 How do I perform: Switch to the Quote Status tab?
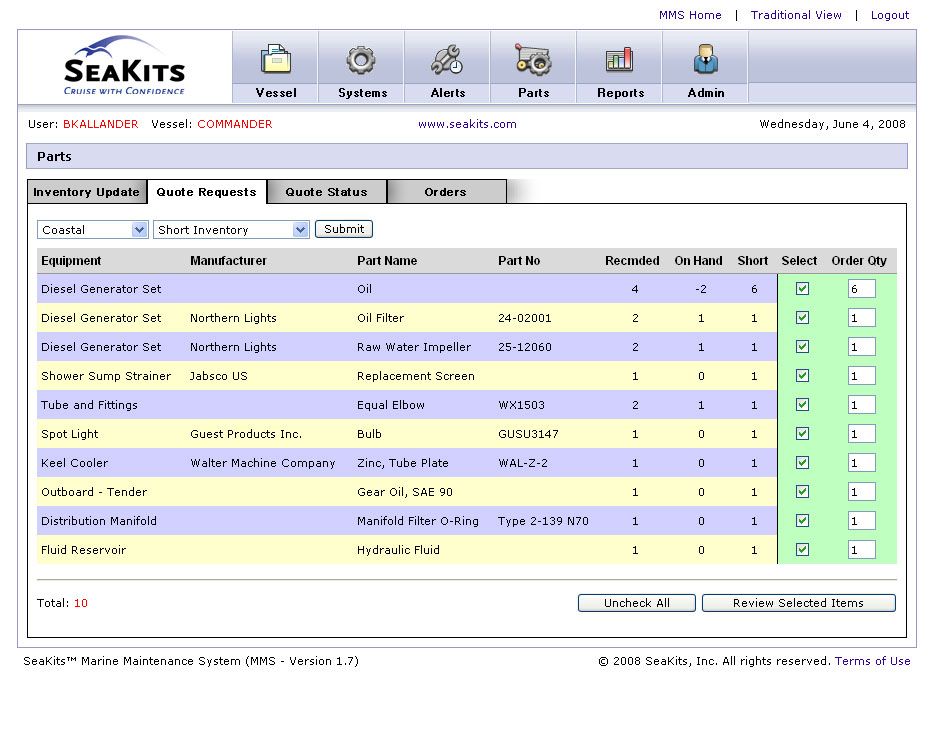click(326, 192)
